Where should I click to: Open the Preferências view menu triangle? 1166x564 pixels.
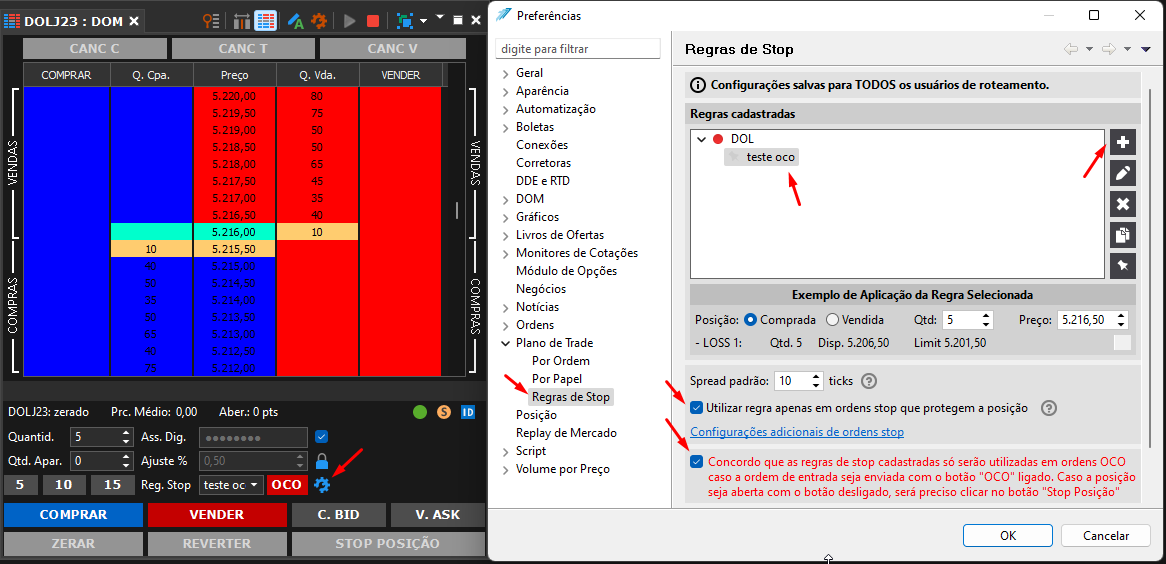[1146, 49]
